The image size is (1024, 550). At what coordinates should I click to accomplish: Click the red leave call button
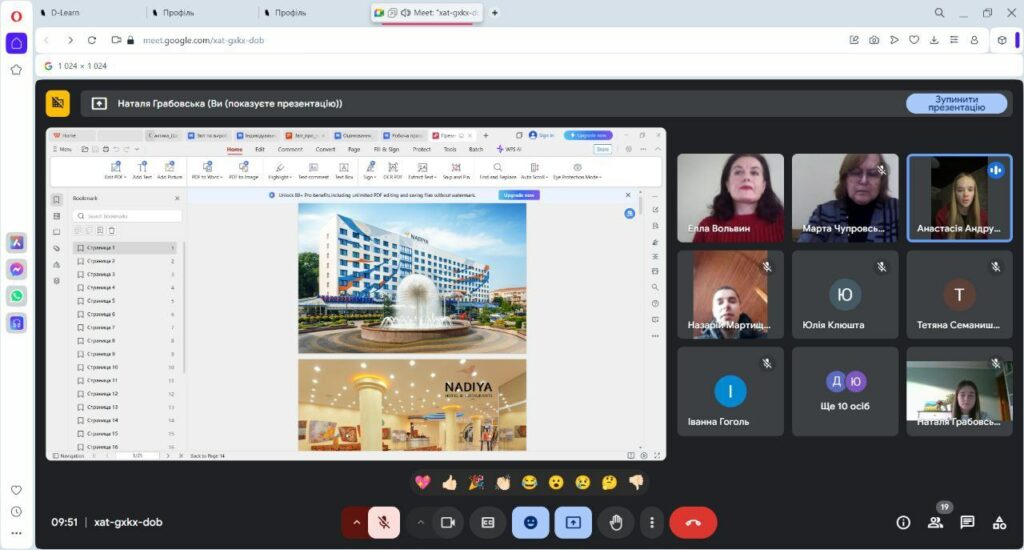[x=693, y=522]
